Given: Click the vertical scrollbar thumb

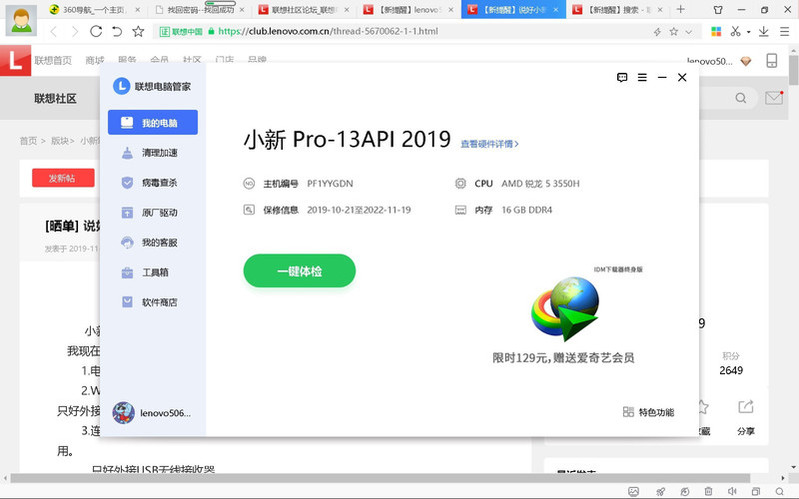Looking at the screenshot, I should tap(793, 70).
